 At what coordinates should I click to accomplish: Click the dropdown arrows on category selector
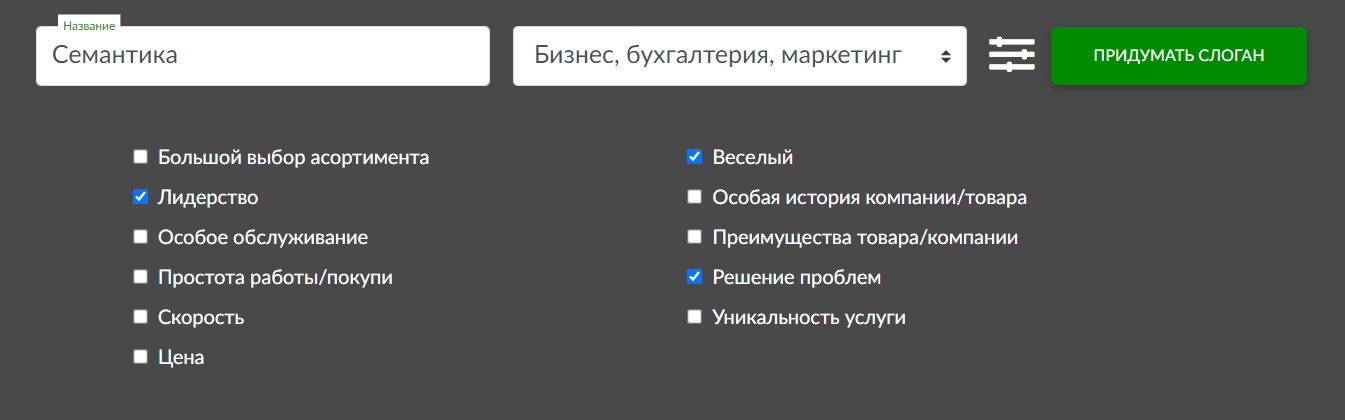coord(945,56)
